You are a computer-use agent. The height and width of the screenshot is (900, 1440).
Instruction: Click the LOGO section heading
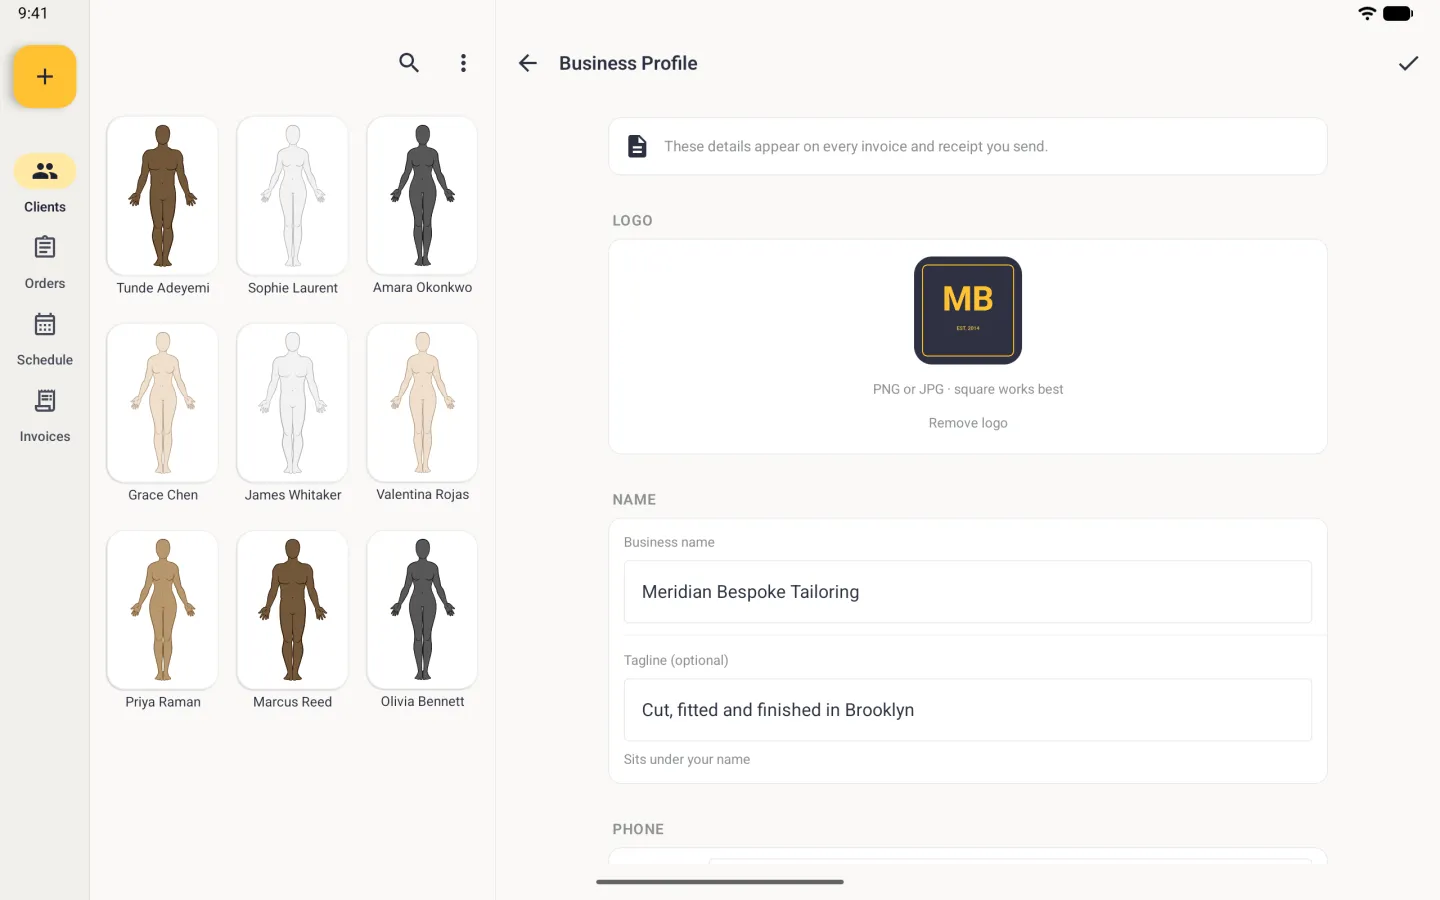point(632,220)
